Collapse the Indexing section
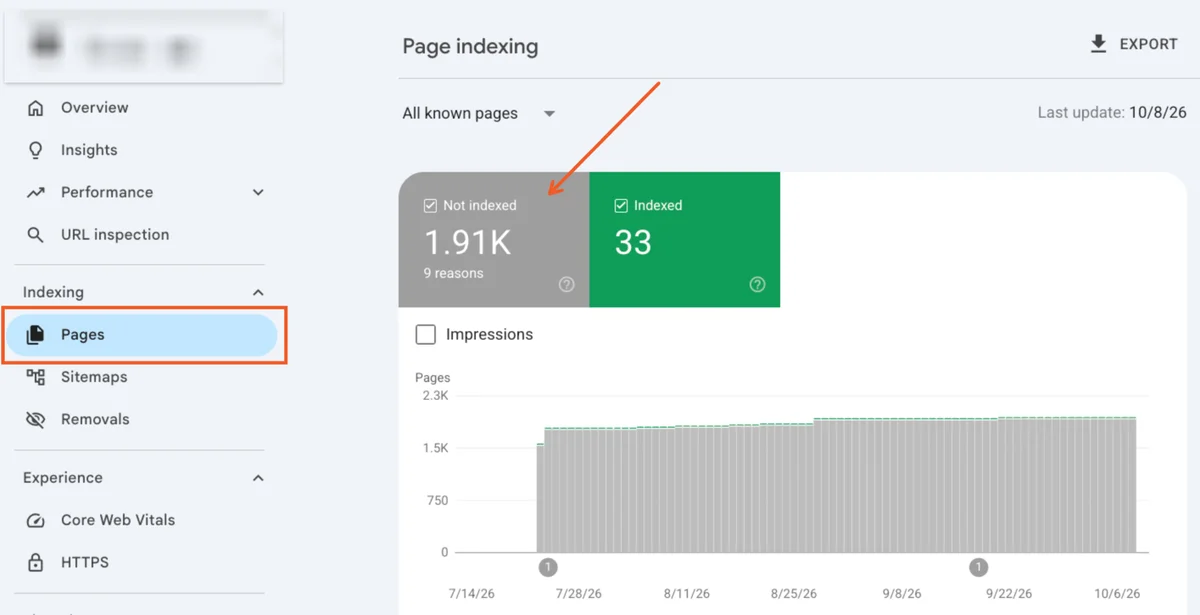 pos(258,292)
